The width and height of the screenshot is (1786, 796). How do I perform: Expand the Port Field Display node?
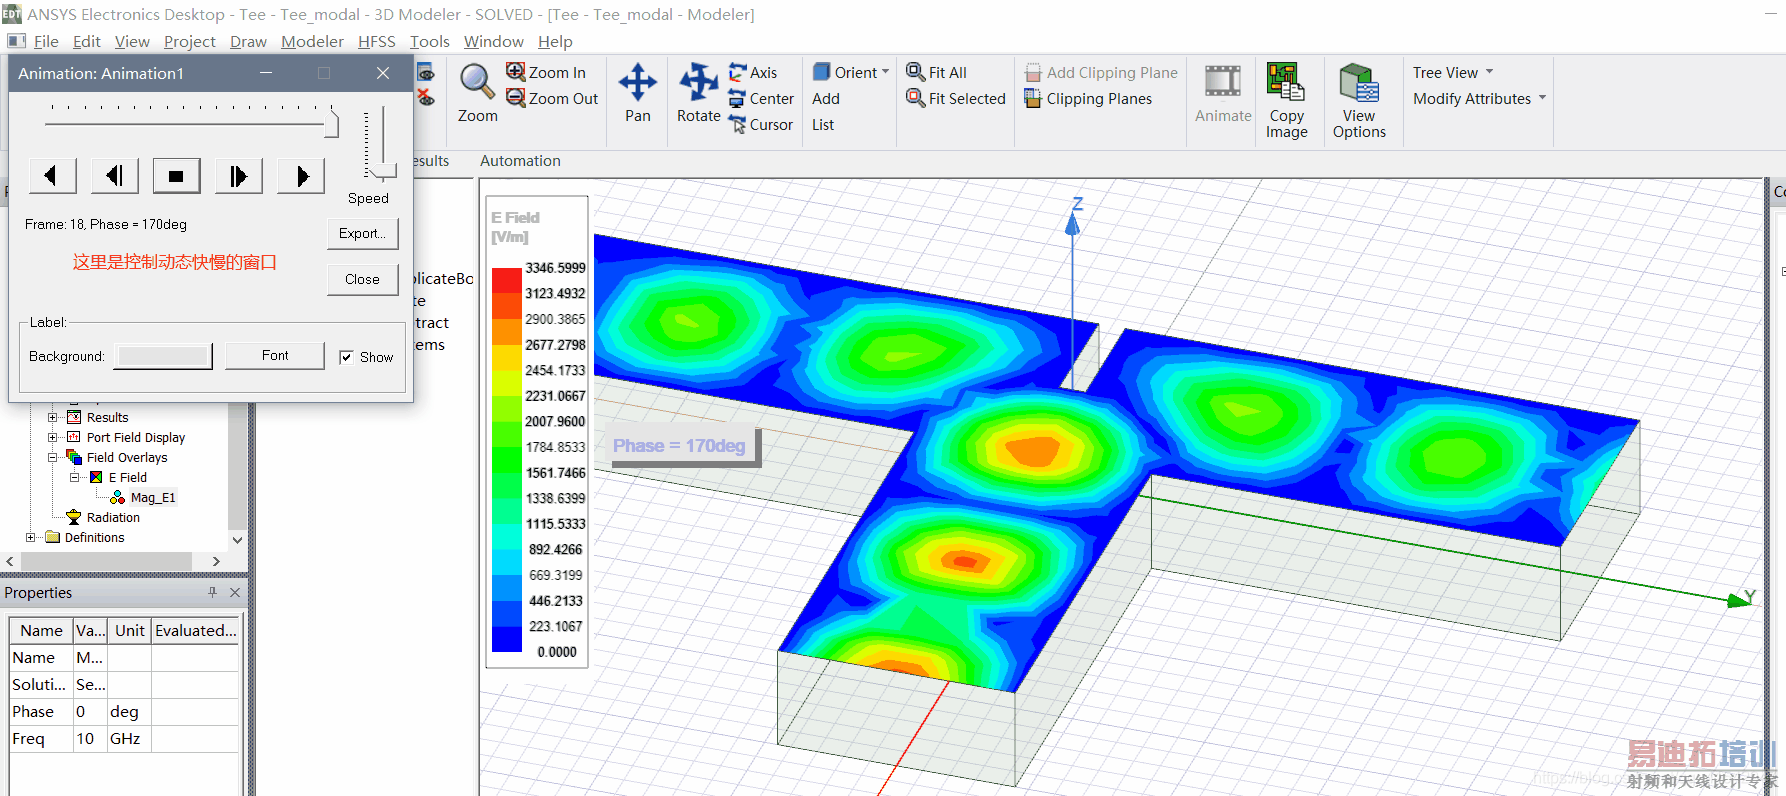tap(53, 437)
